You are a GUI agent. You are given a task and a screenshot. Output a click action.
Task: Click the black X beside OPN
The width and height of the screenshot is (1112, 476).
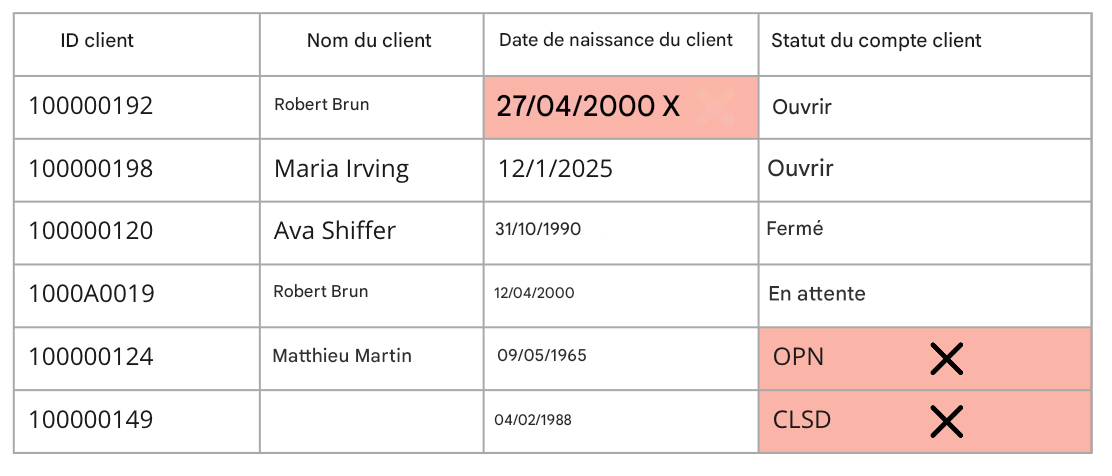tap(945, 358)
